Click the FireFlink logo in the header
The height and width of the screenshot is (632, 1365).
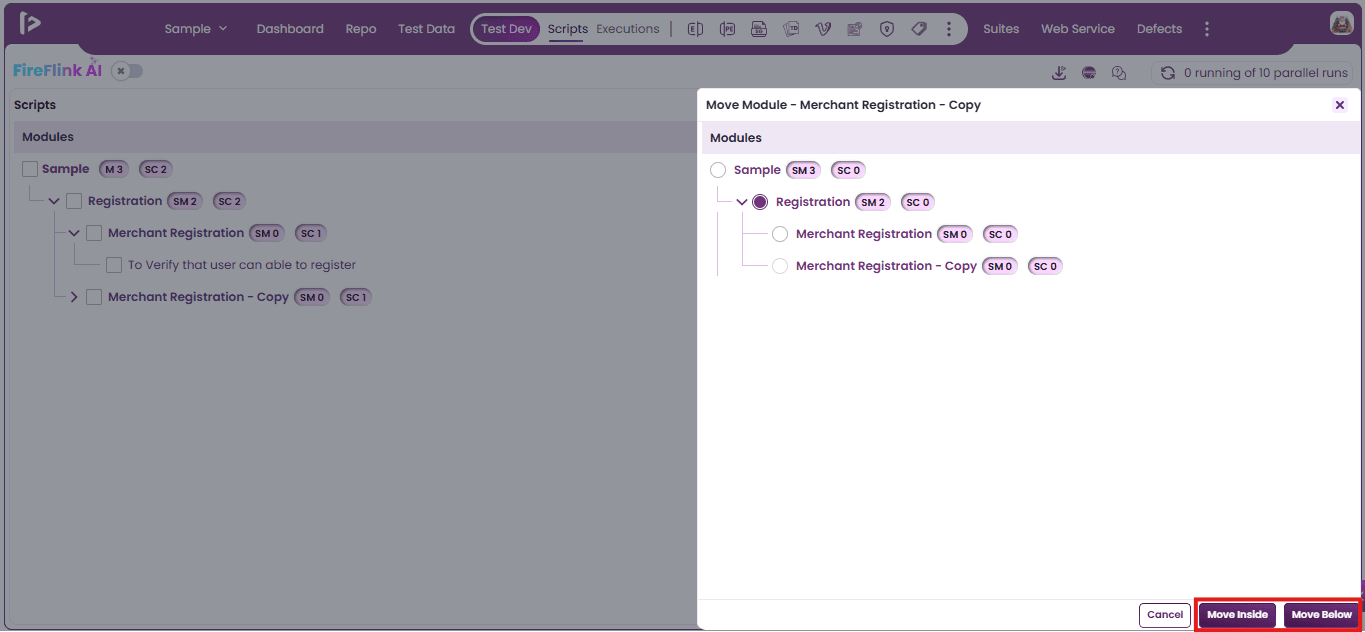coord(30,23)
